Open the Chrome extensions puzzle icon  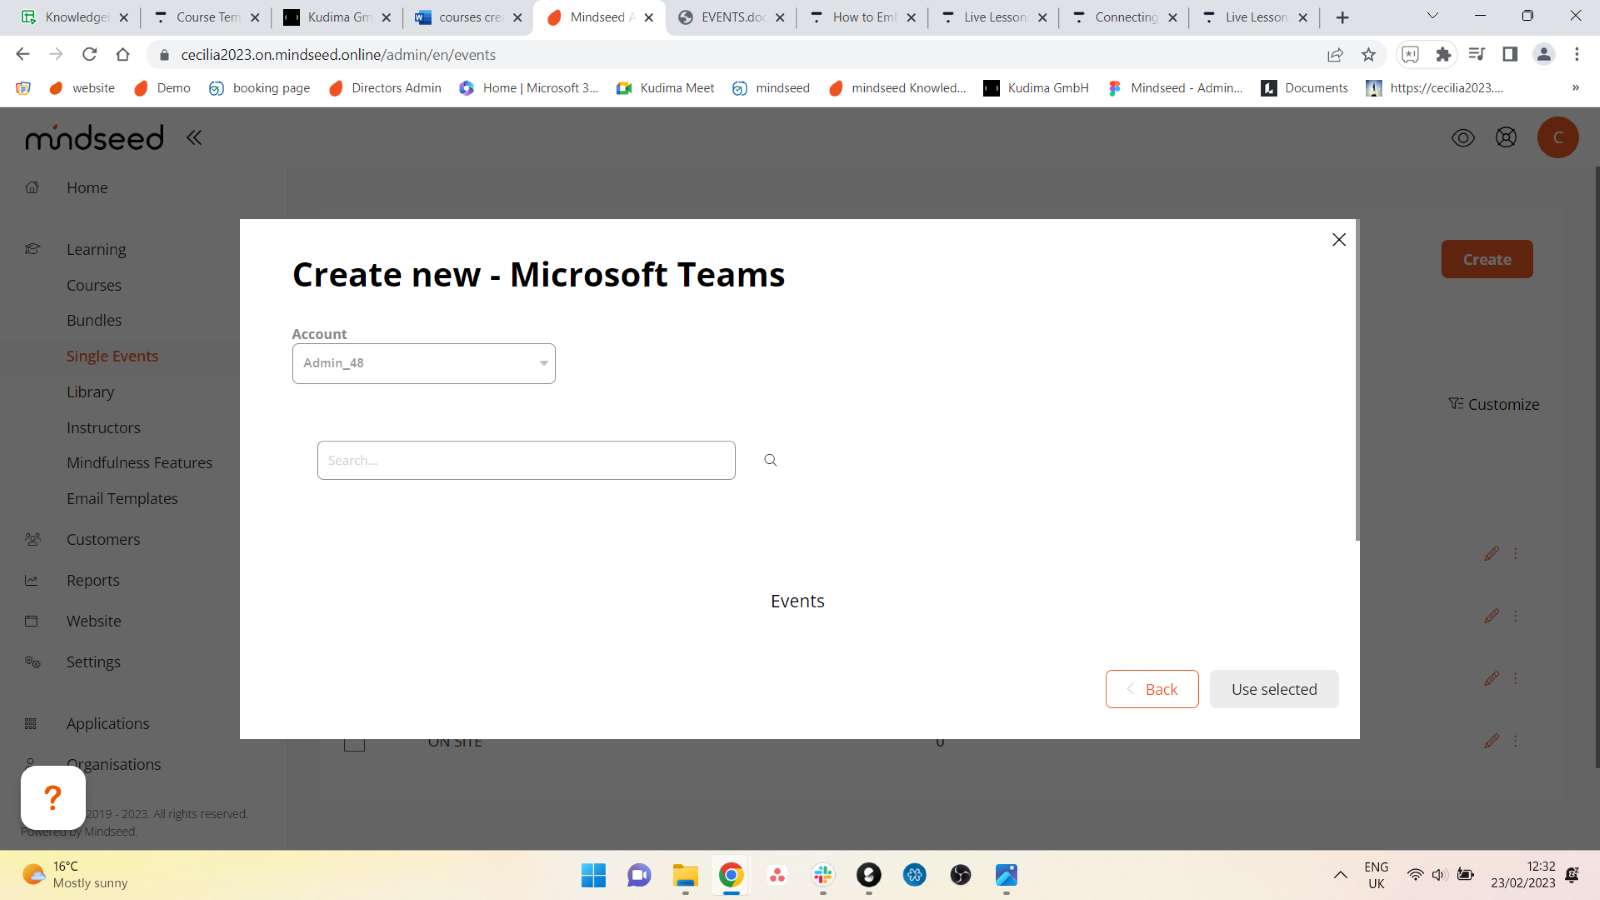[1443, 54]
